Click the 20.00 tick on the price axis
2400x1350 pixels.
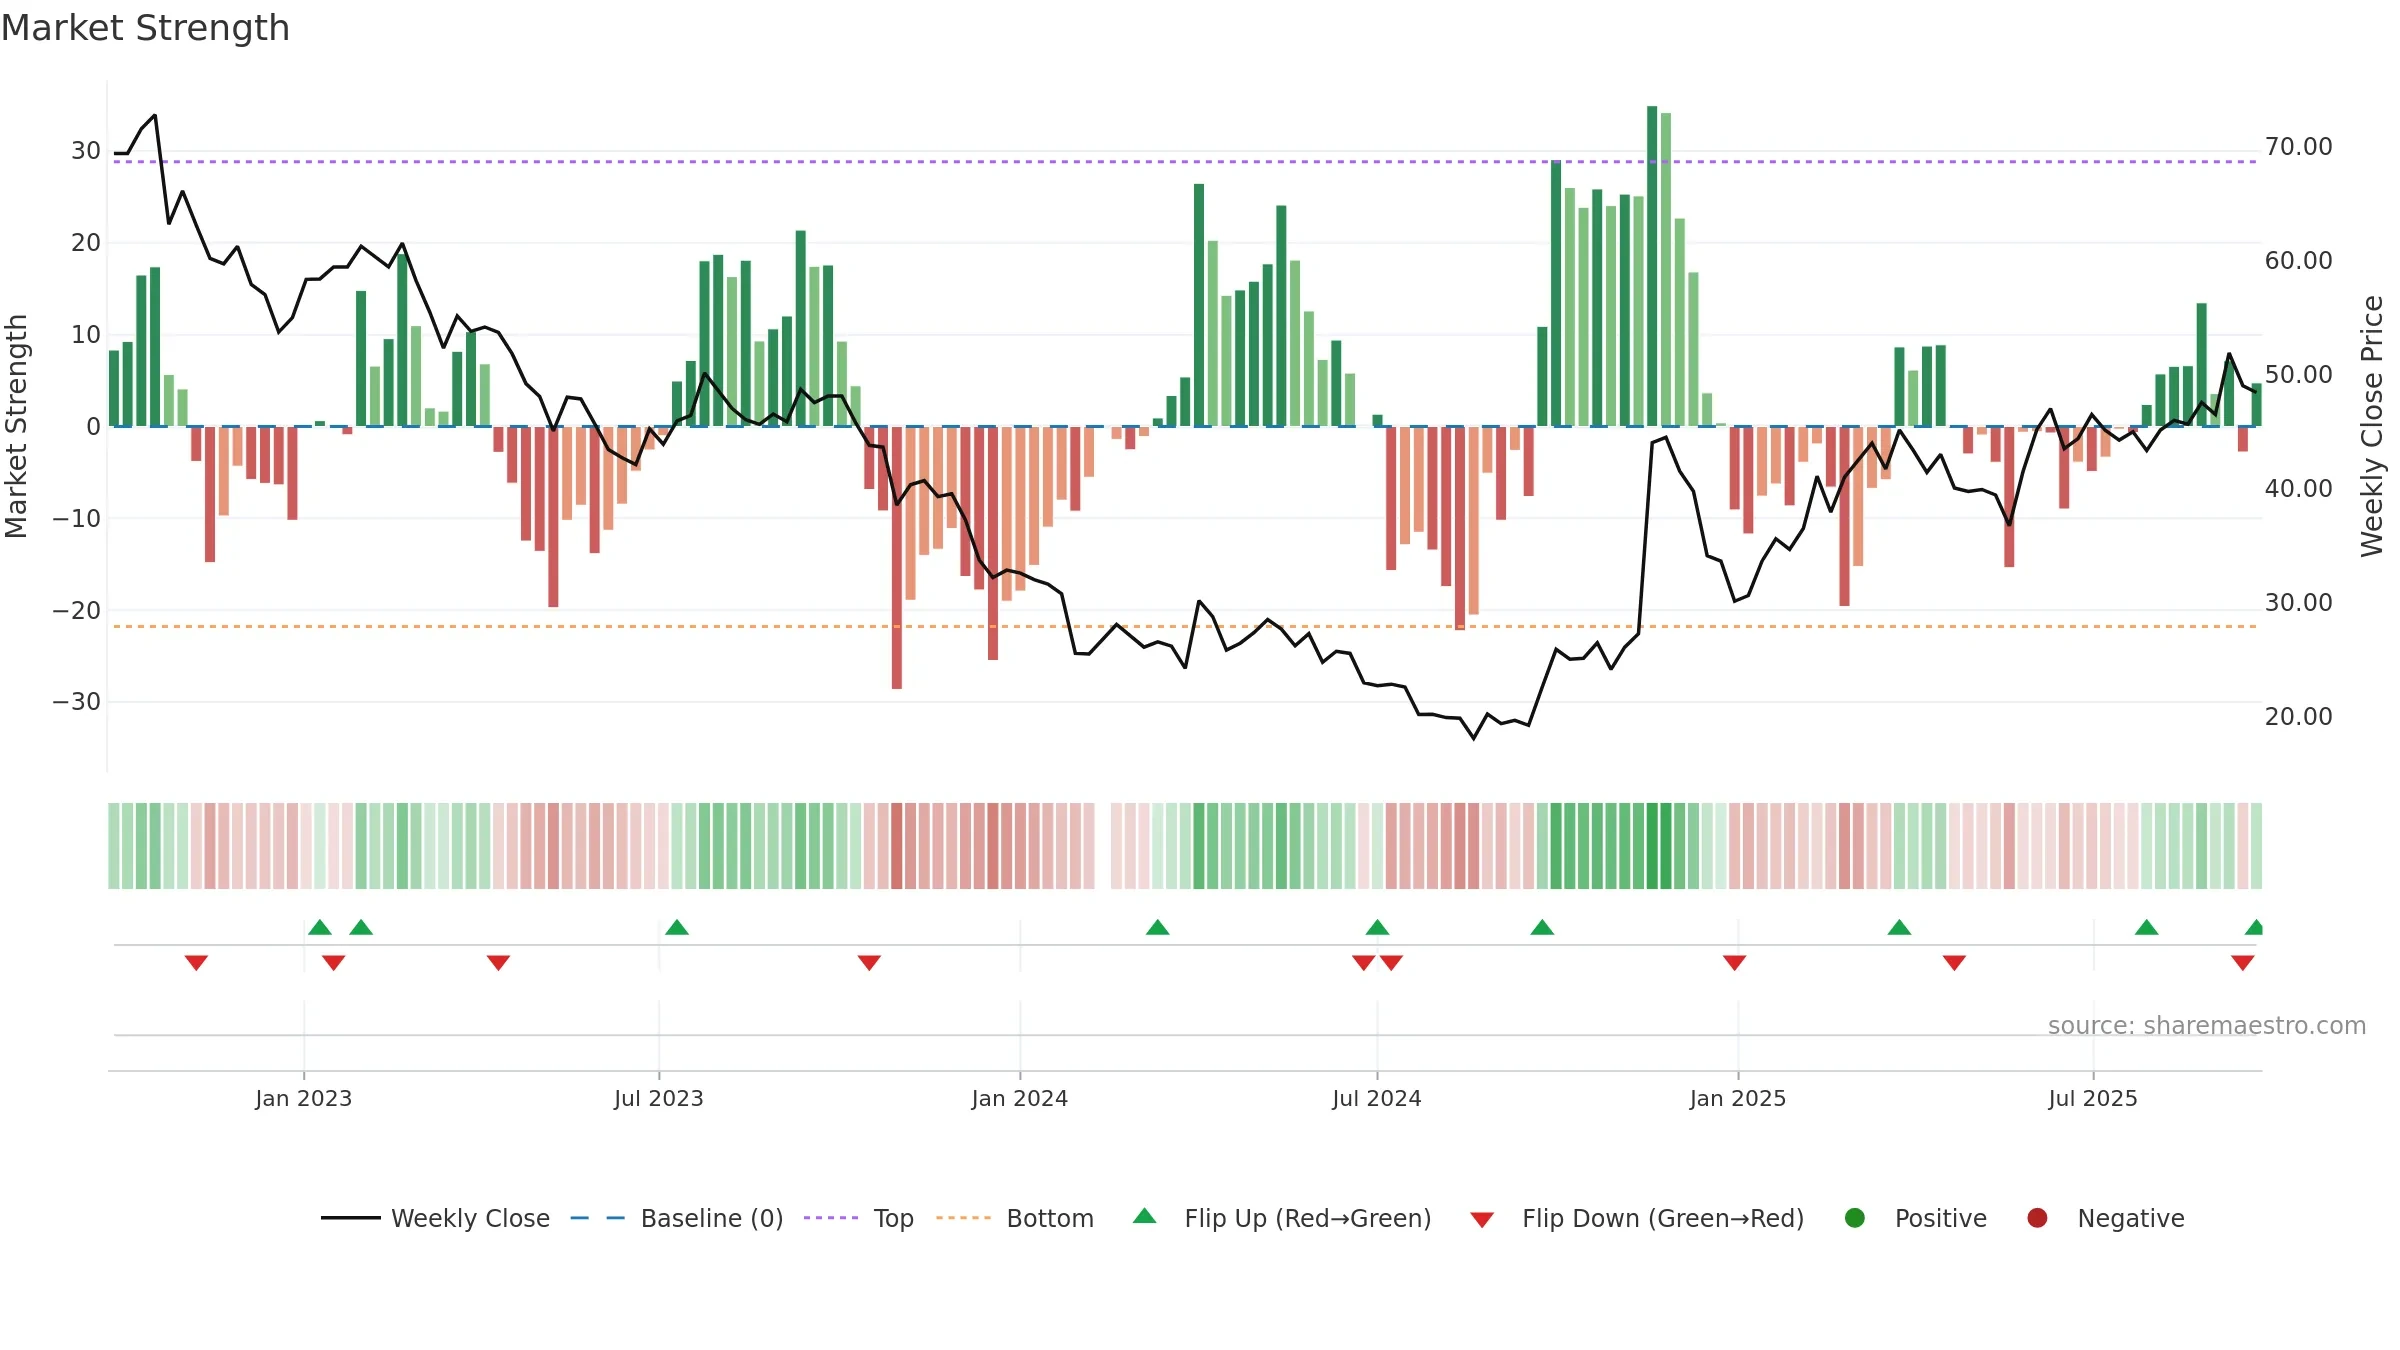2298,717
